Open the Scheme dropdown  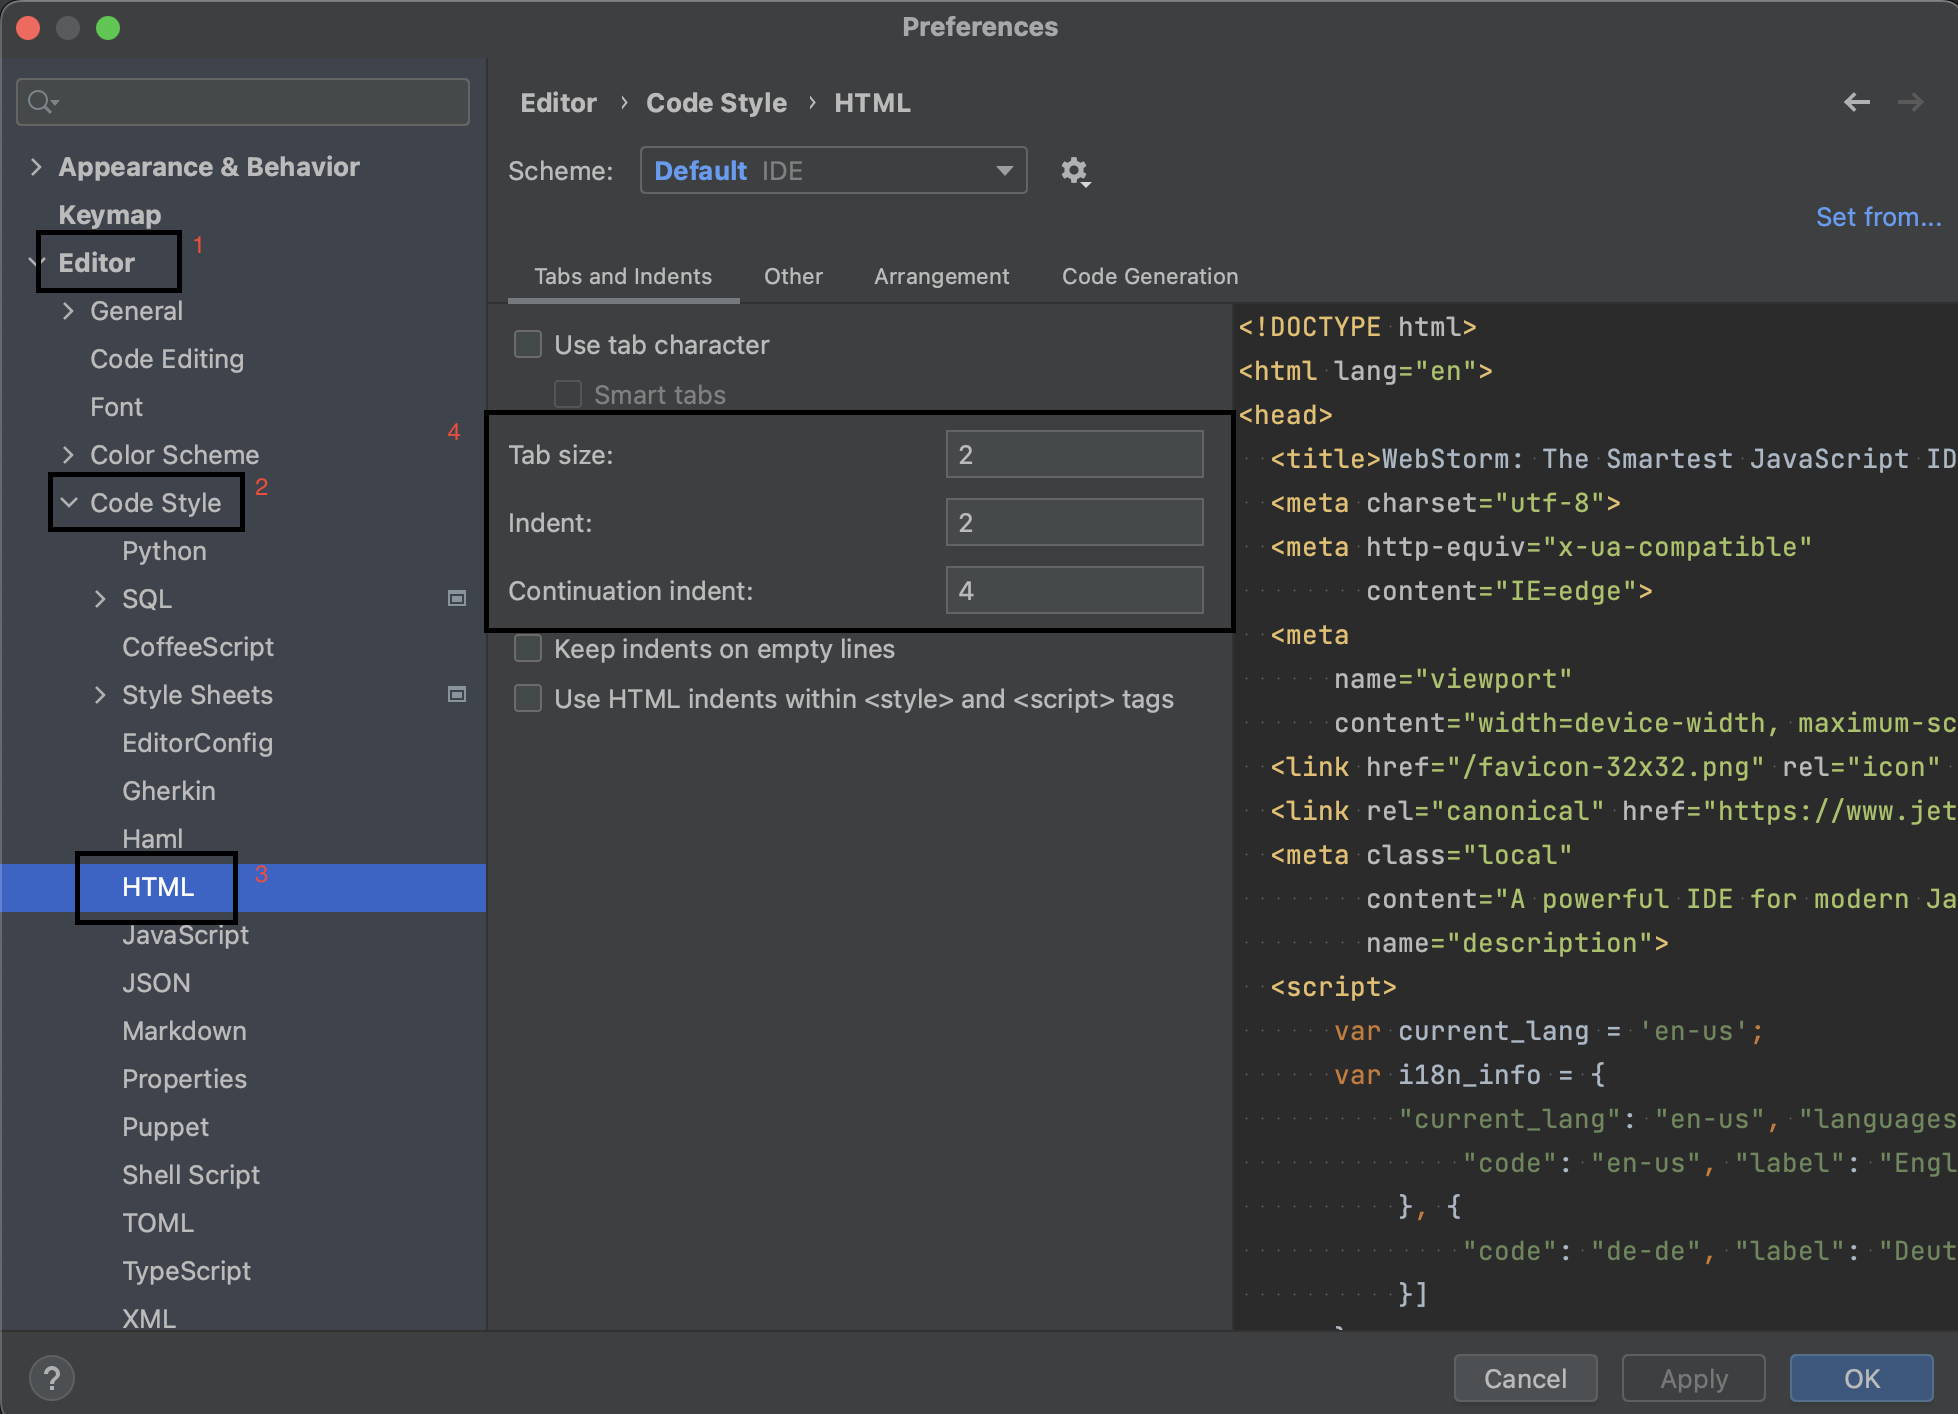tap(833, 171)
